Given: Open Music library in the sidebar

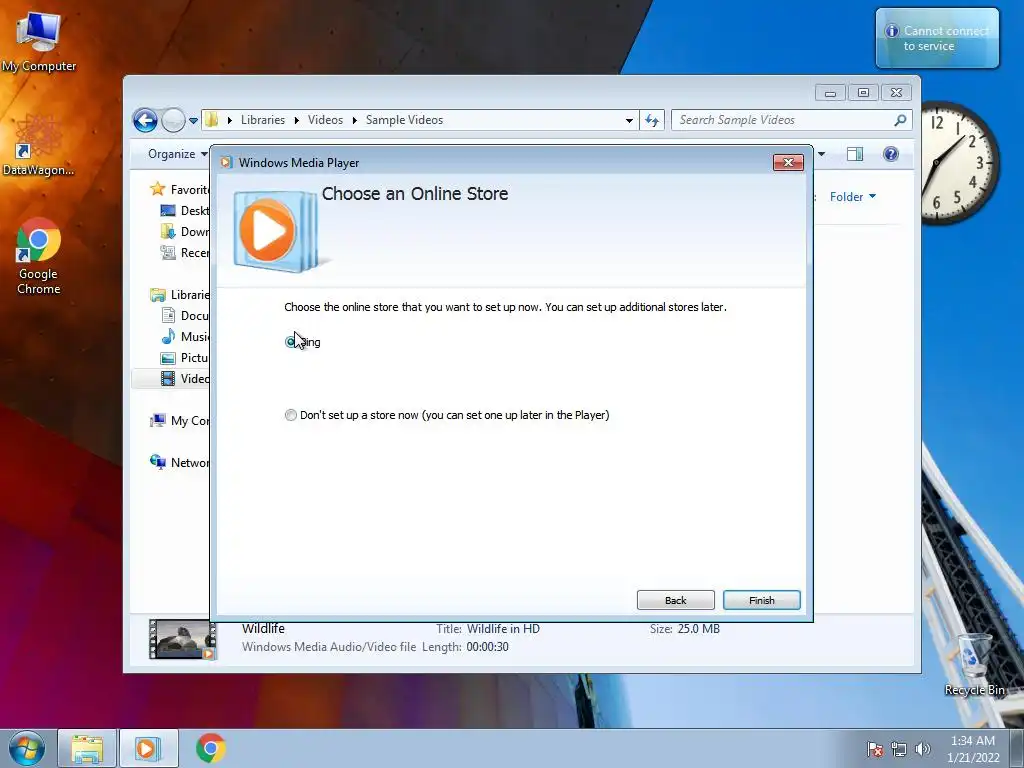Looking at the screenshot, I should tap(185, 336).
